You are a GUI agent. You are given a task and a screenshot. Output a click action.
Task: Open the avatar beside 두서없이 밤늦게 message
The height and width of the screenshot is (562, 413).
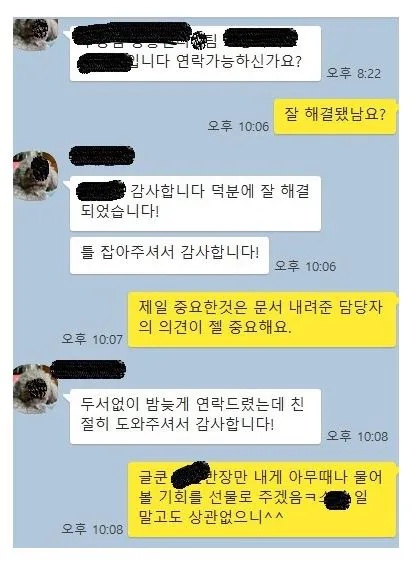point(35,389)
